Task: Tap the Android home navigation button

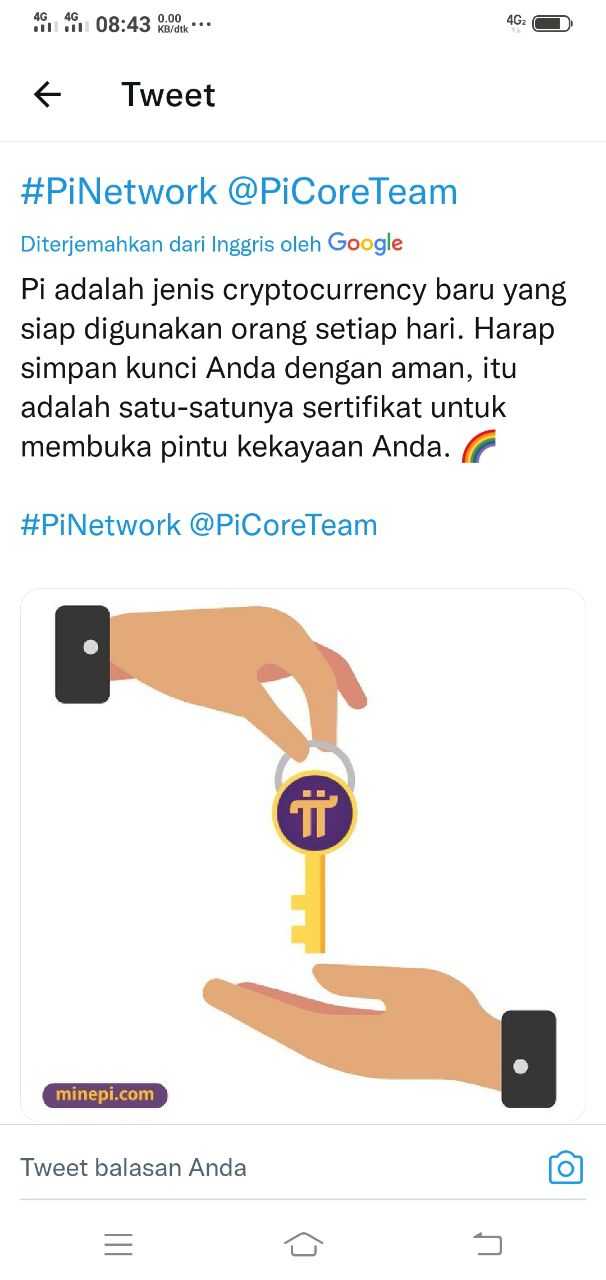Action: [303, 1244]
